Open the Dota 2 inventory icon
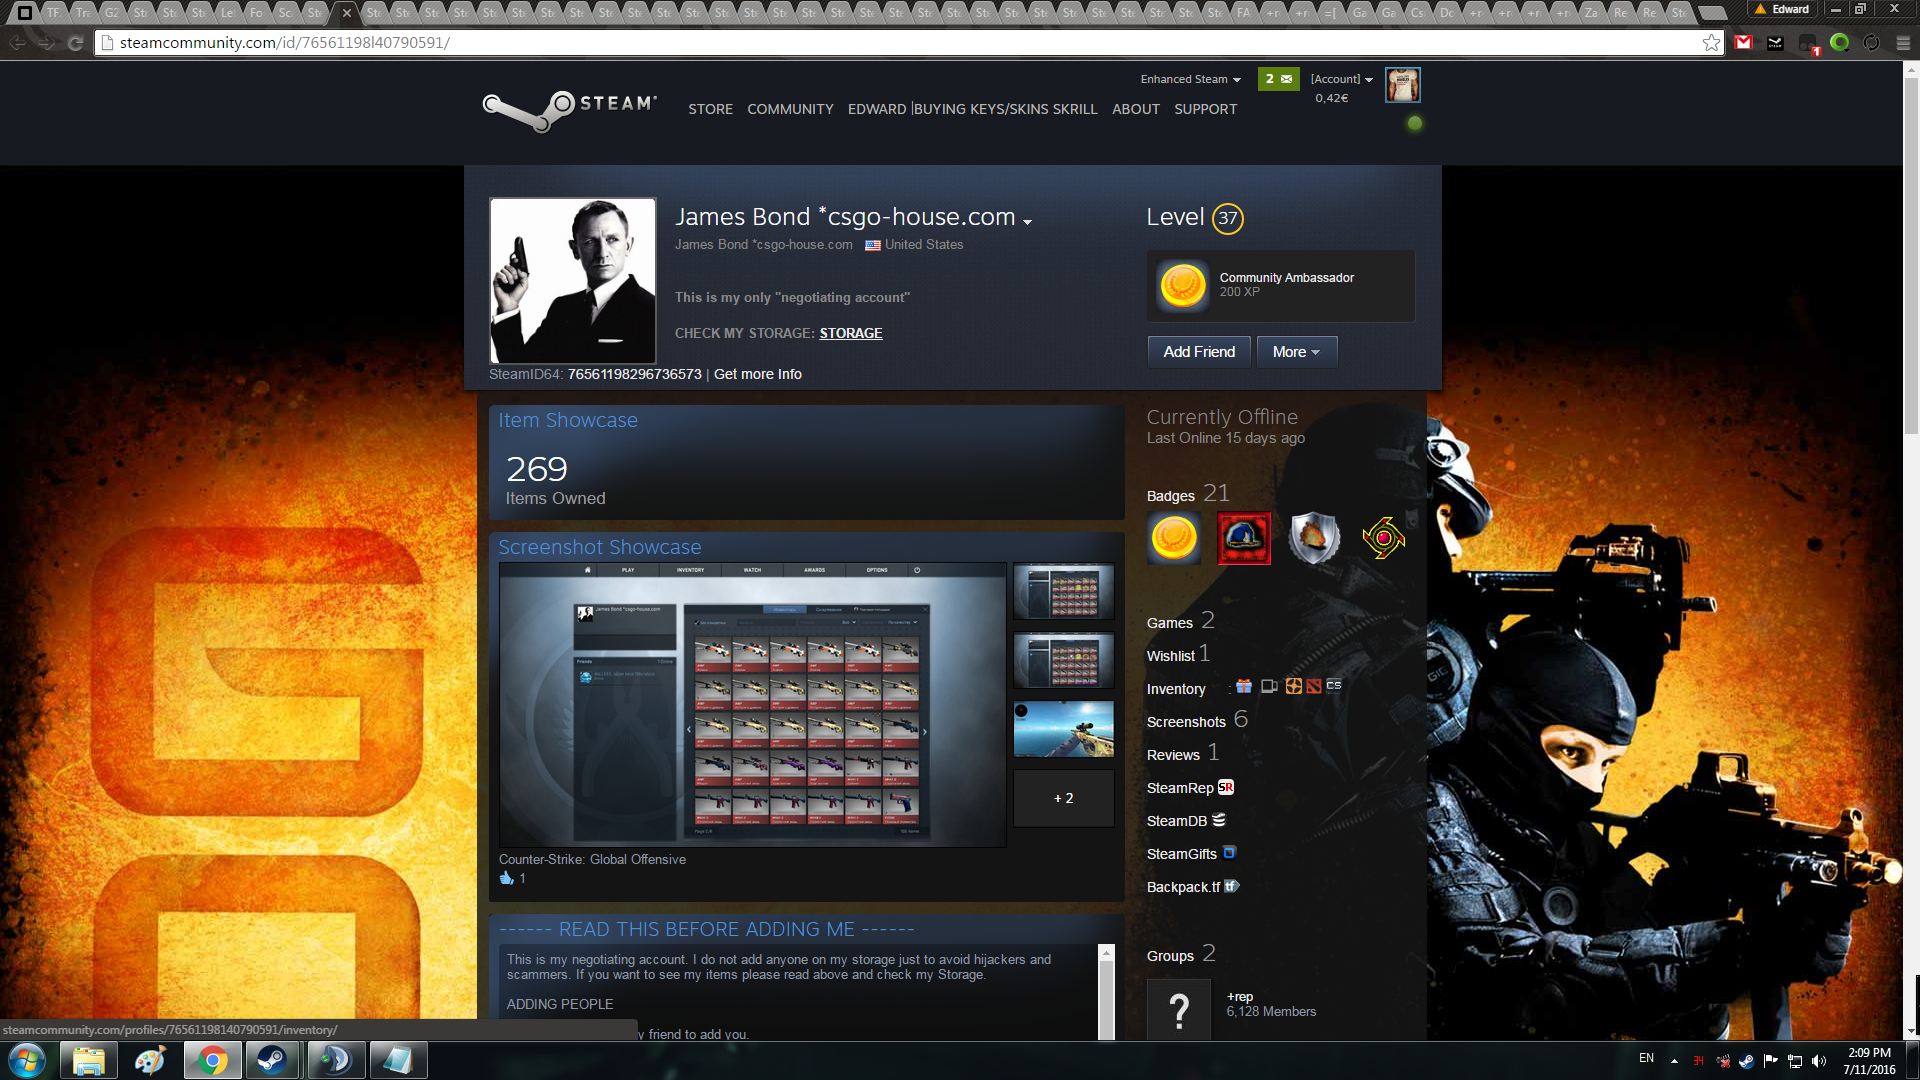The image size is (1920, 1080). [x=1313, y=686]
